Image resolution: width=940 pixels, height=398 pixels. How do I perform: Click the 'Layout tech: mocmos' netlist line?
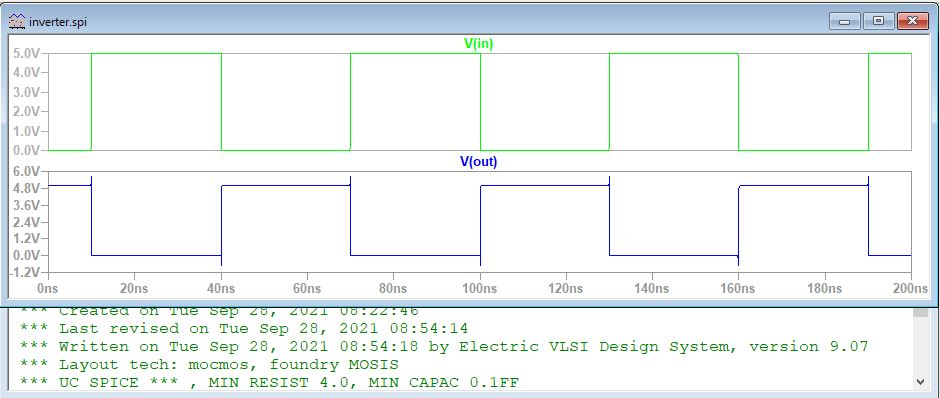[x=209, y=364]
